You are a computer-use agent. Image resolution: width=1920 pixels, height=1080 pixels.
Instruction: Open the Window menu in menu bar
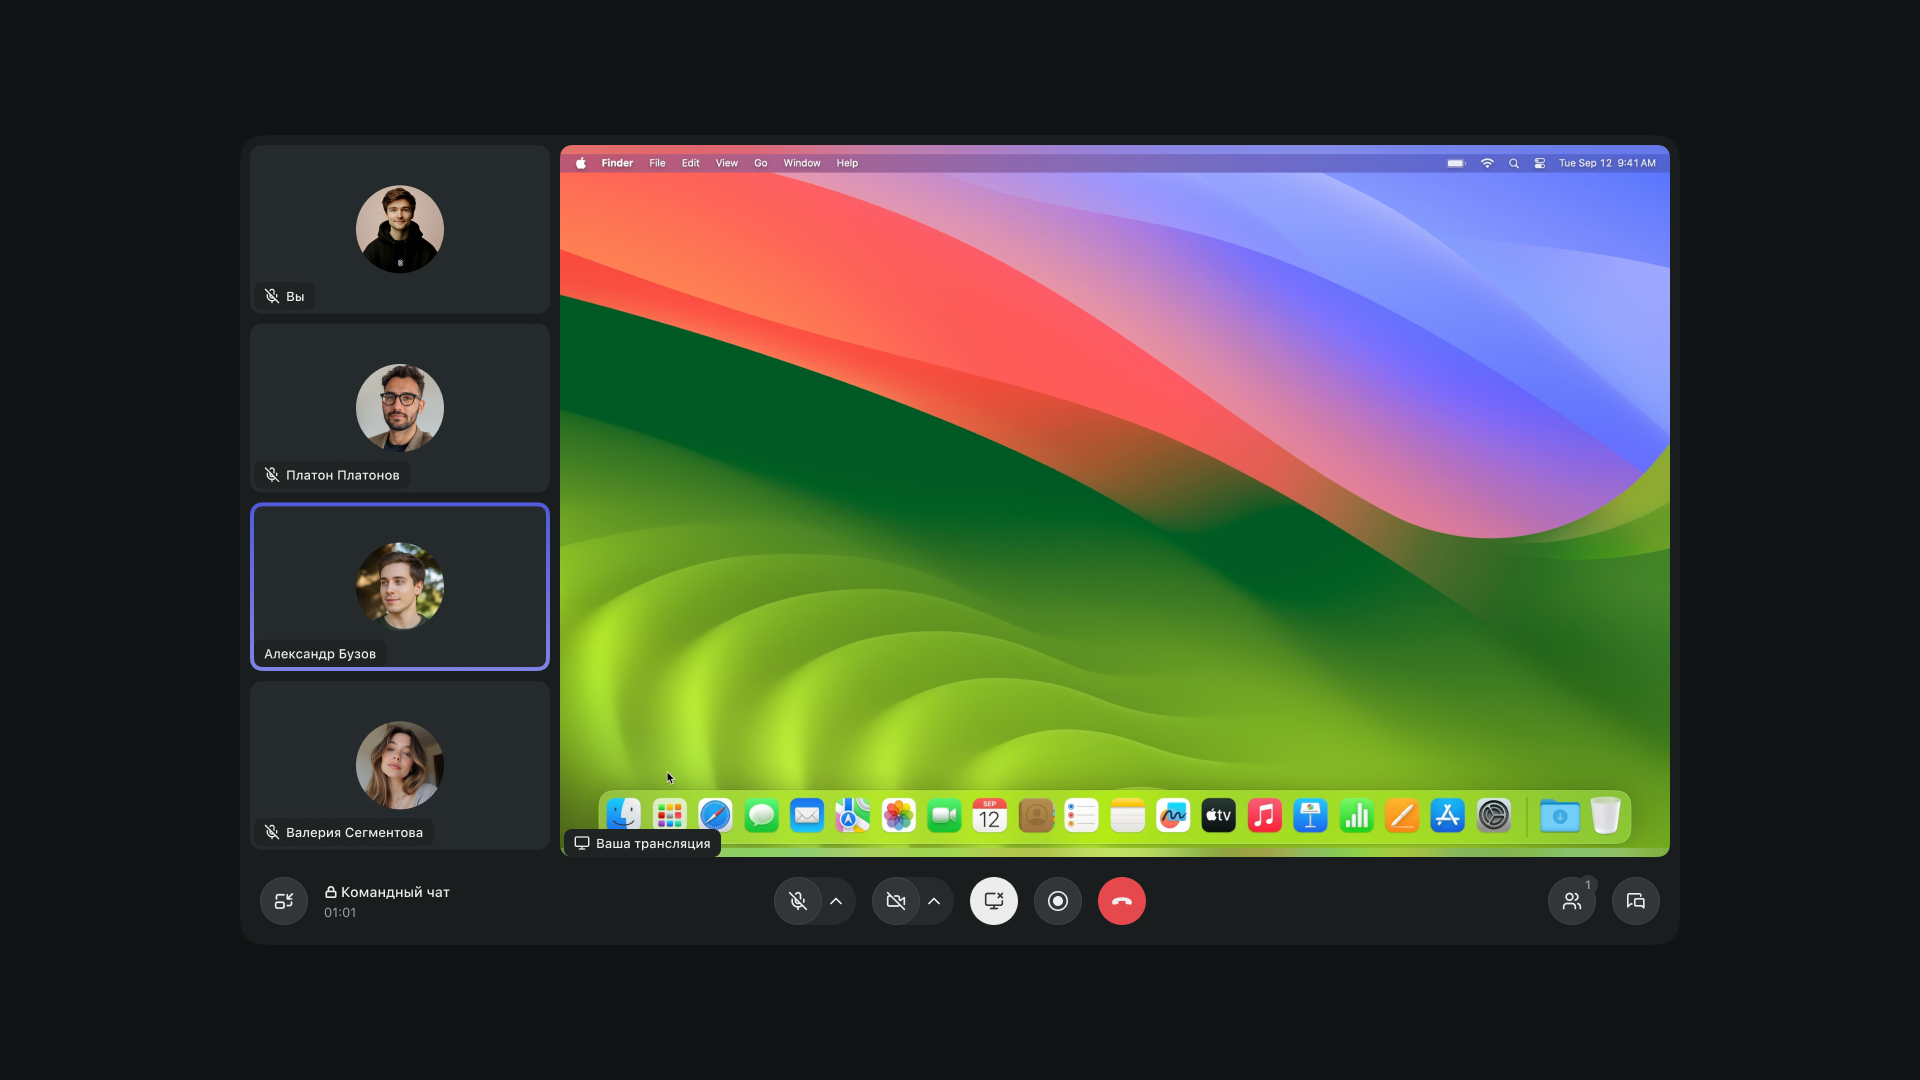(801, 163)
